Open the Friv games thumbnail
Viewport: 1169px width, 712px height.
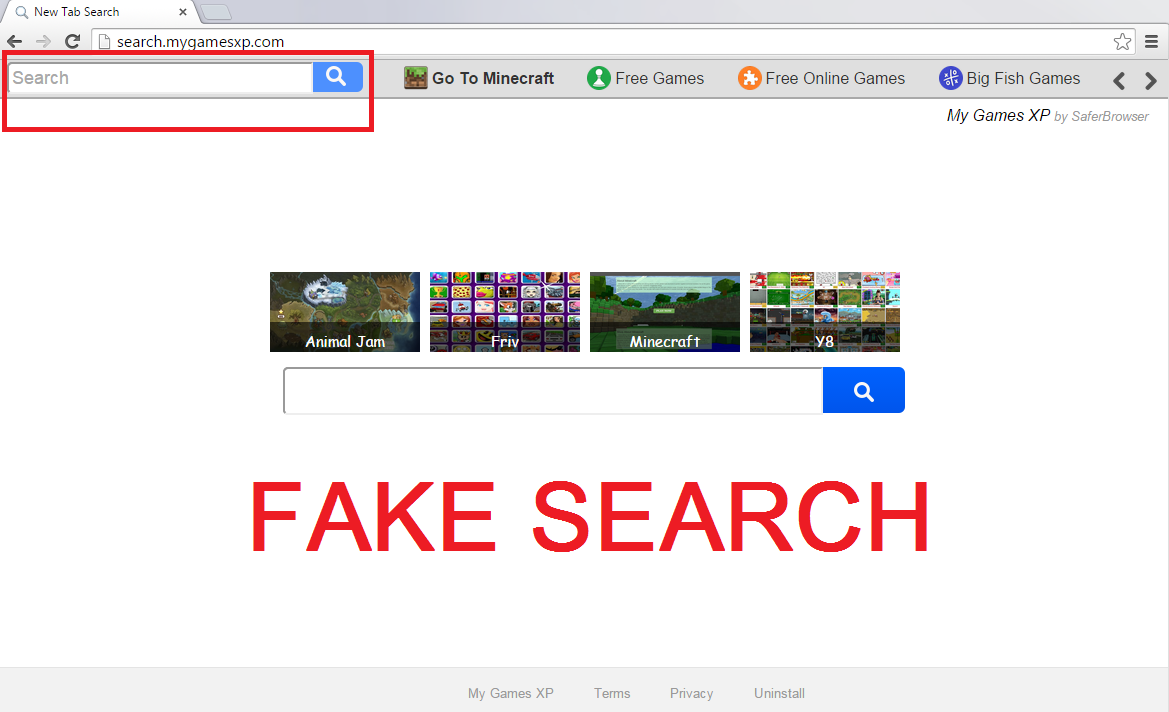tap(505, 312)
